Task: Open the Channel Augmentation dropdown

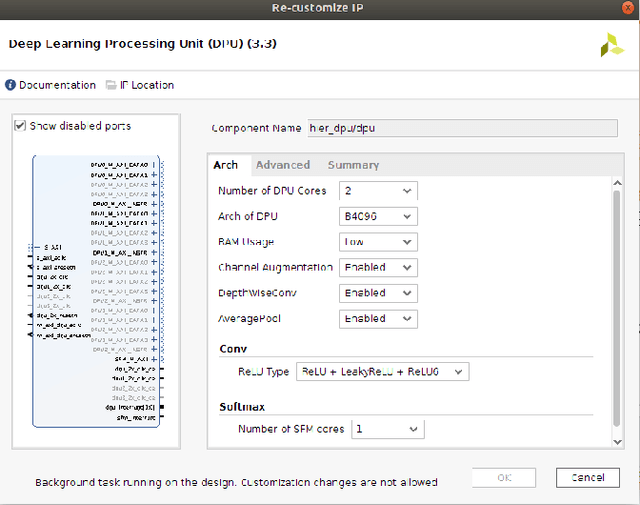Action: tap(379, 267)
